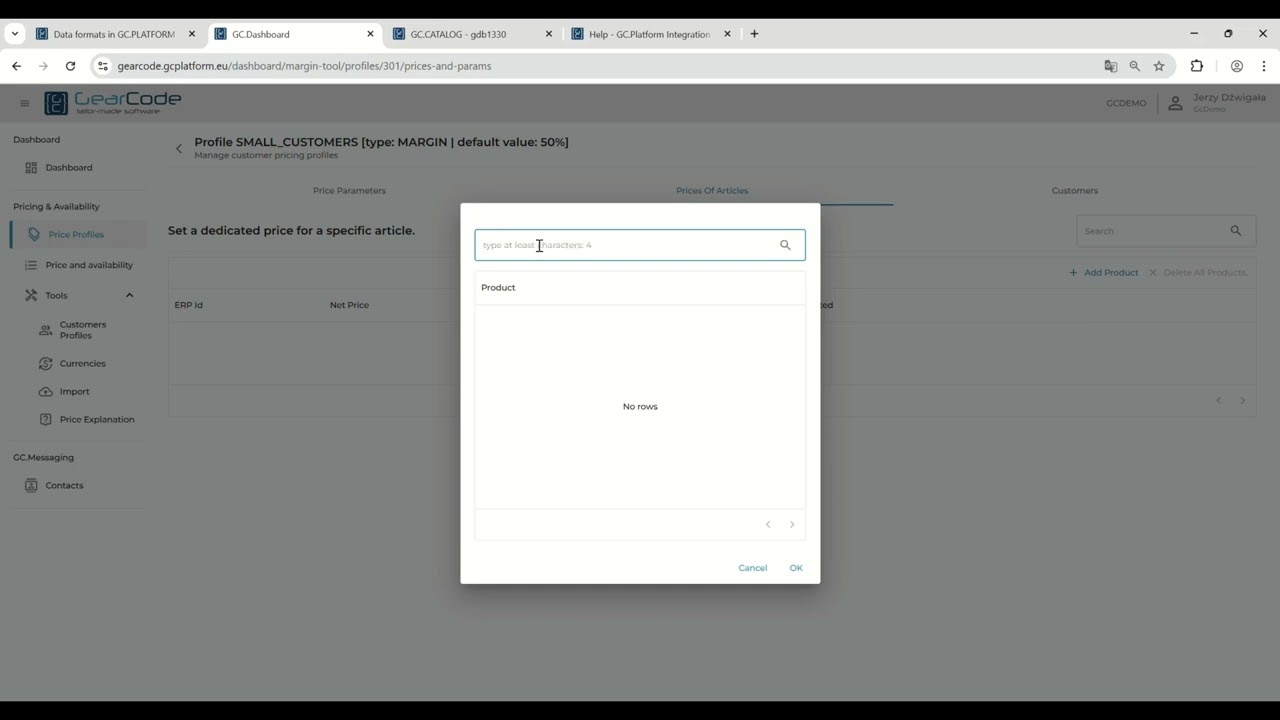Click the Price Profiles tag icon
The width and height of the screenshot is (1280, 720).
[34, 234]
